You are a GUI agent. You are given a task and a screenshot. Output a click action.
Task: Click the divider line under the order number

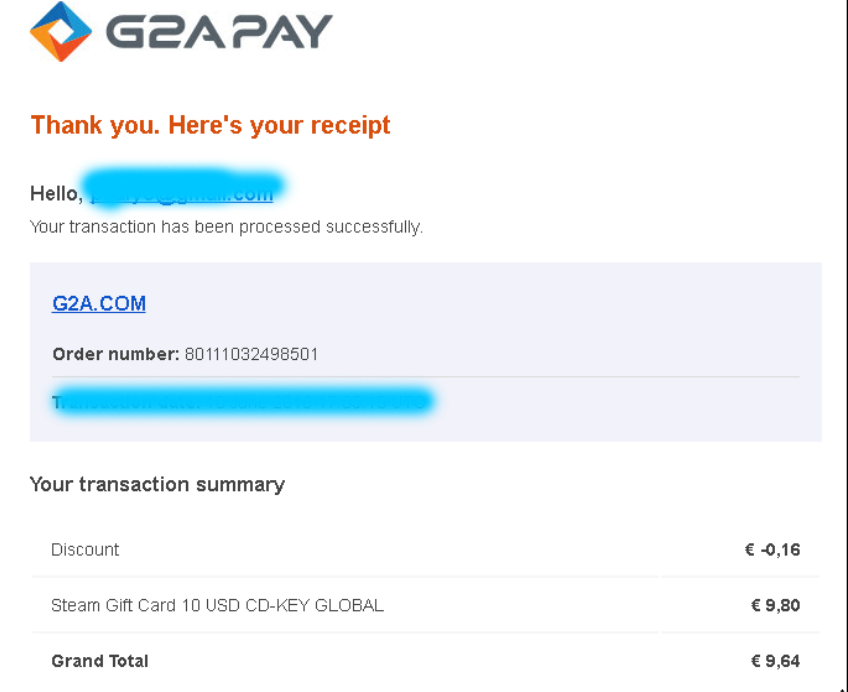(x=426, y=376)
